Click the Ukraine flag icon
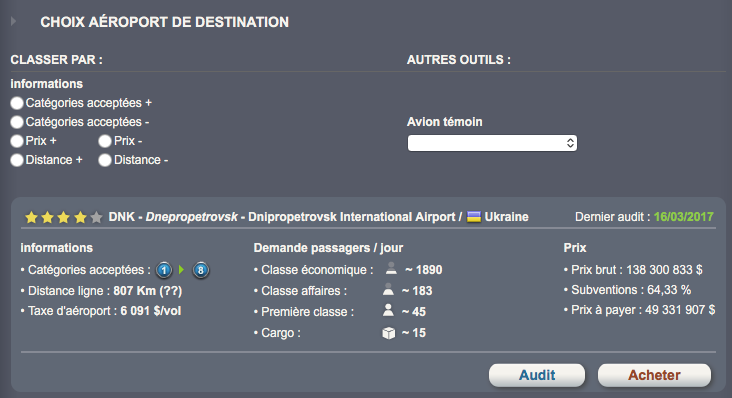The width and height of the screenshot is (732, 398). [474, 217]
